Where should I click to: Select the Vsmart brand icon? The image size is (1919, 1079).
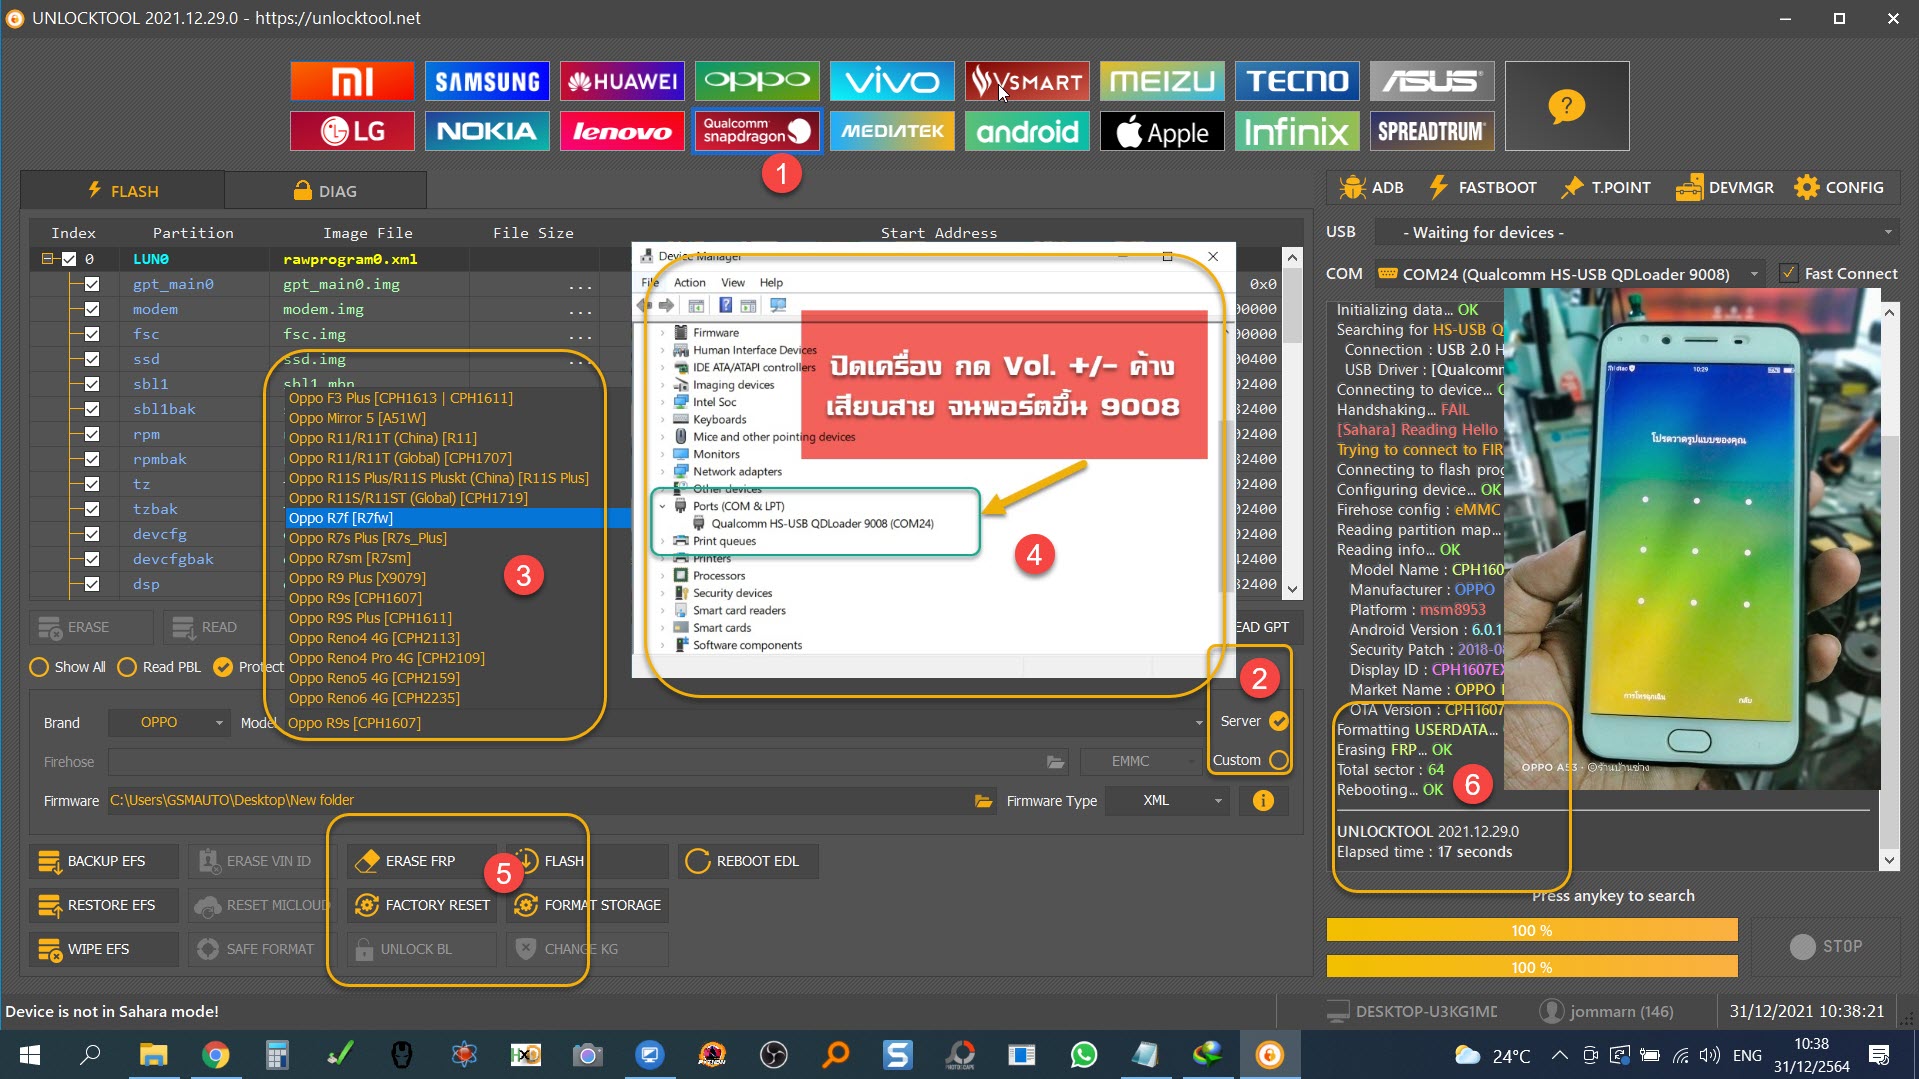[x=1027, y=81]
